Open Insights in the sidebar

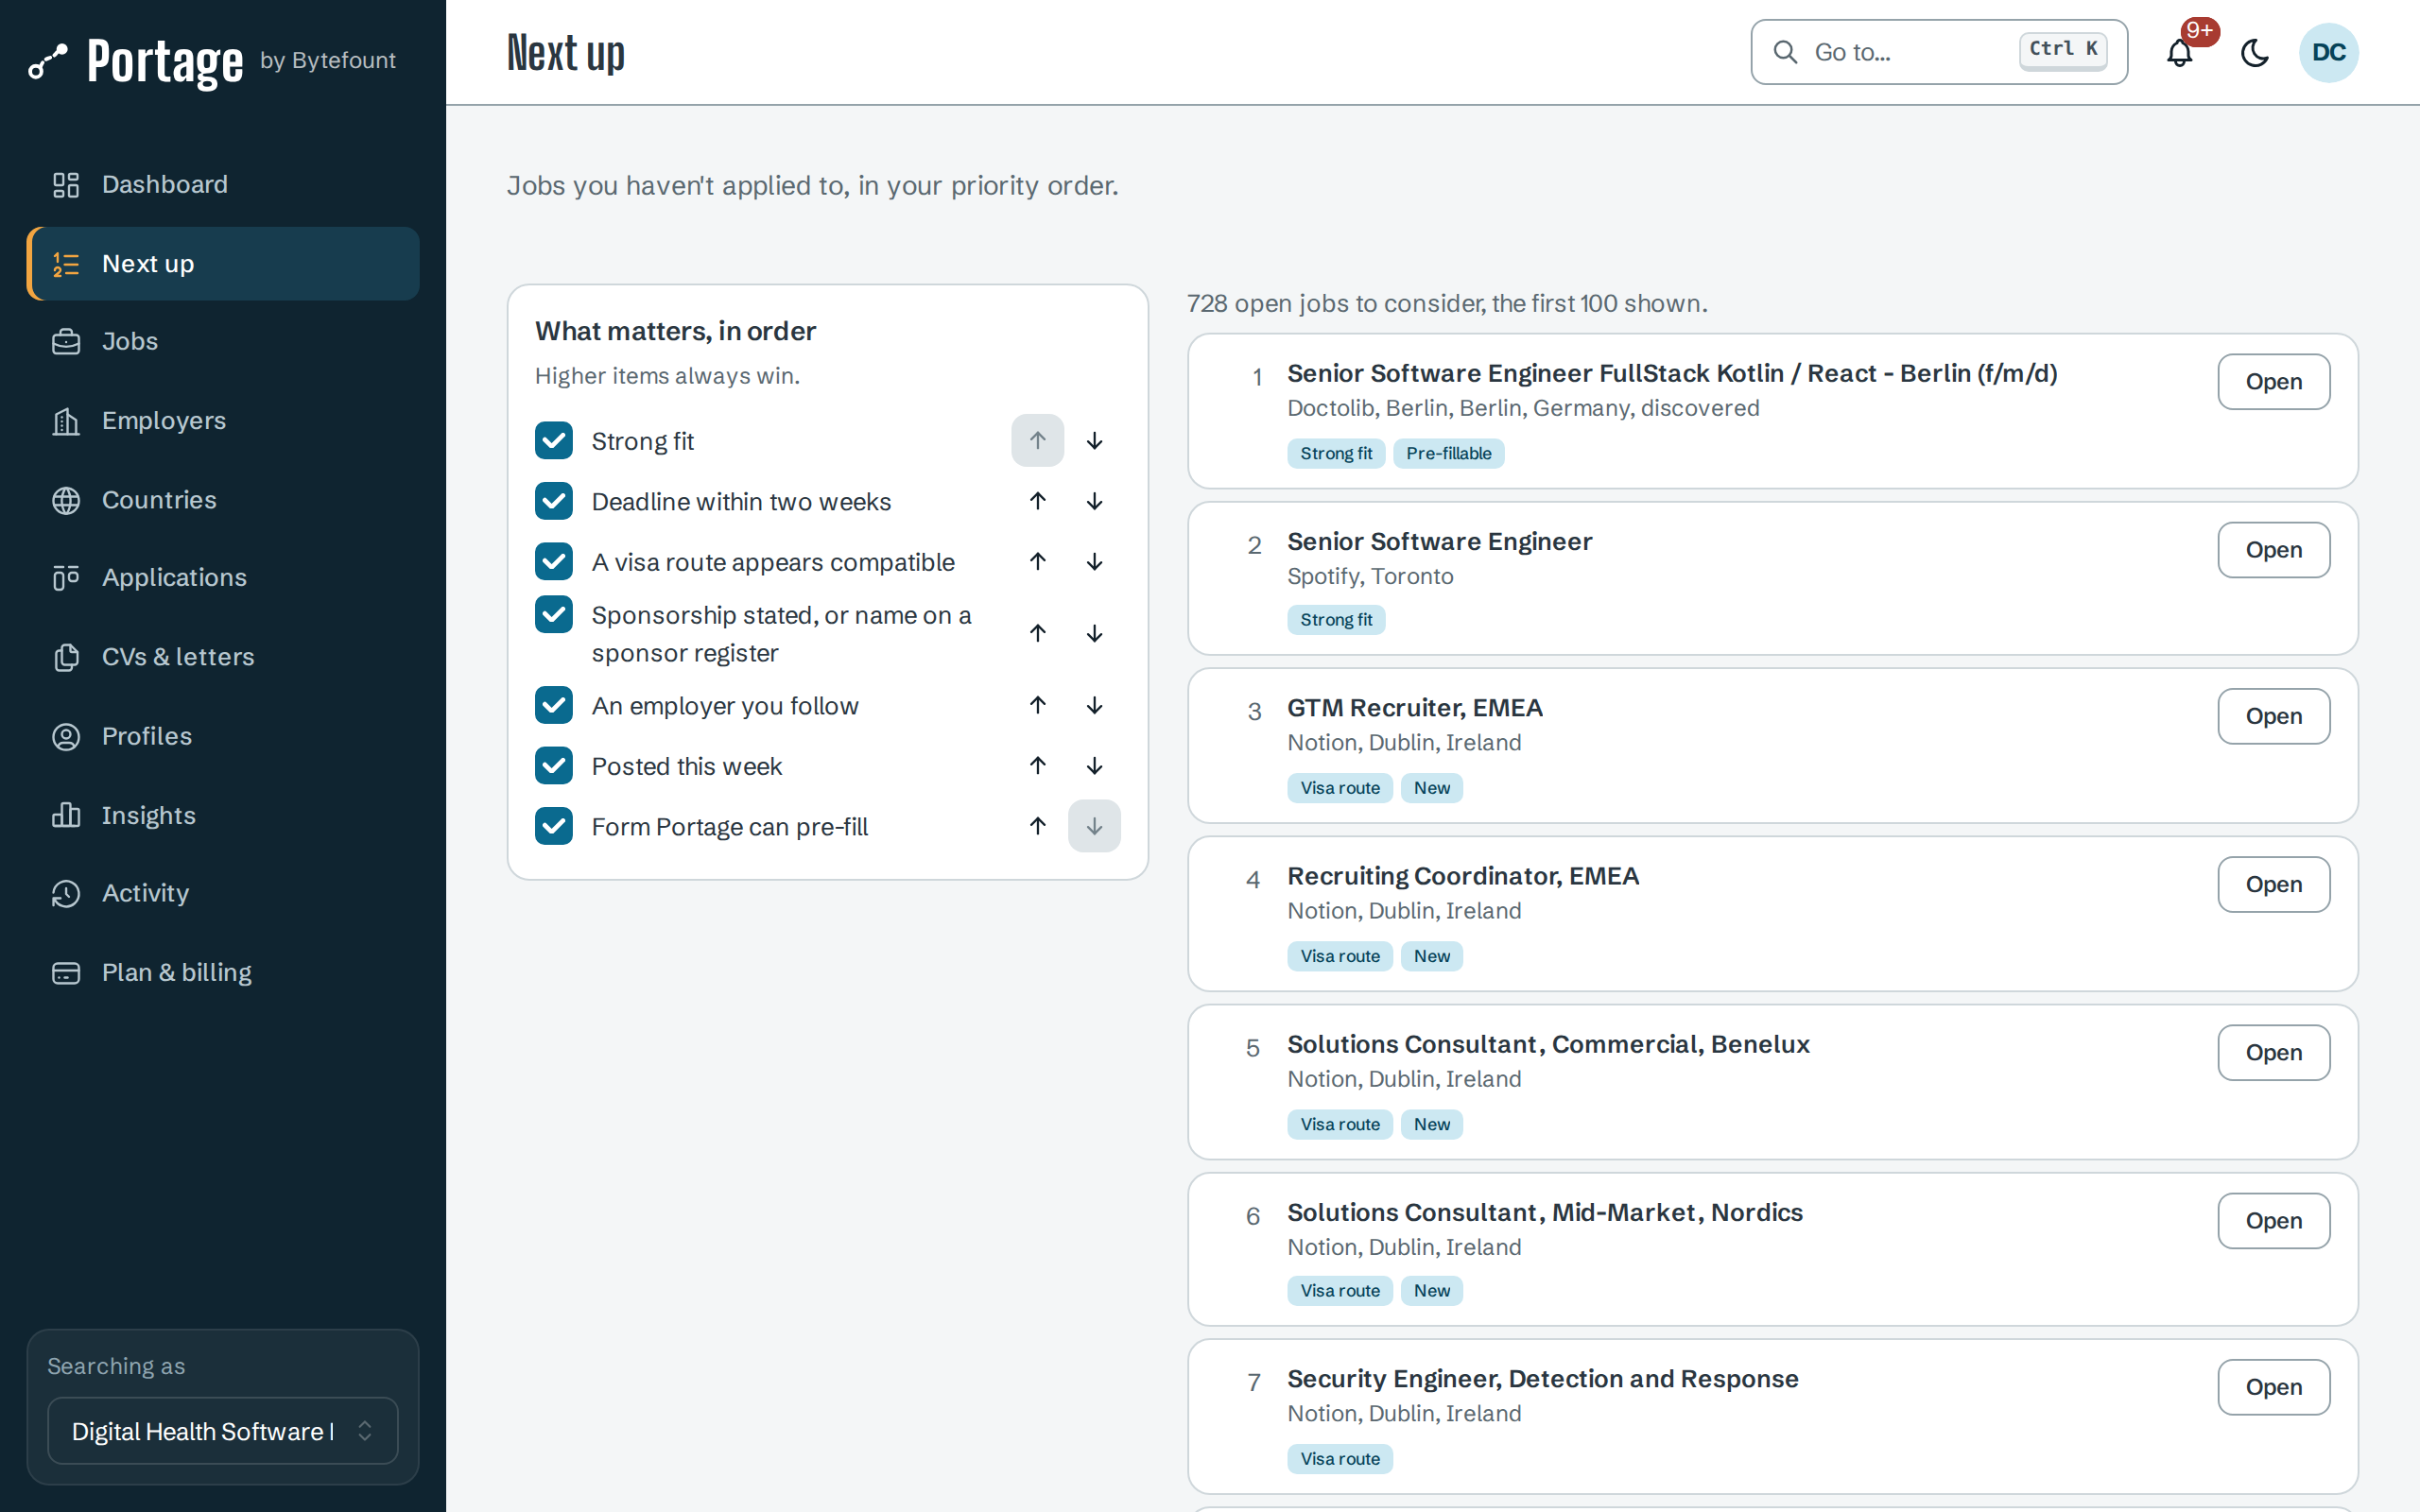(x=222, y=815)
